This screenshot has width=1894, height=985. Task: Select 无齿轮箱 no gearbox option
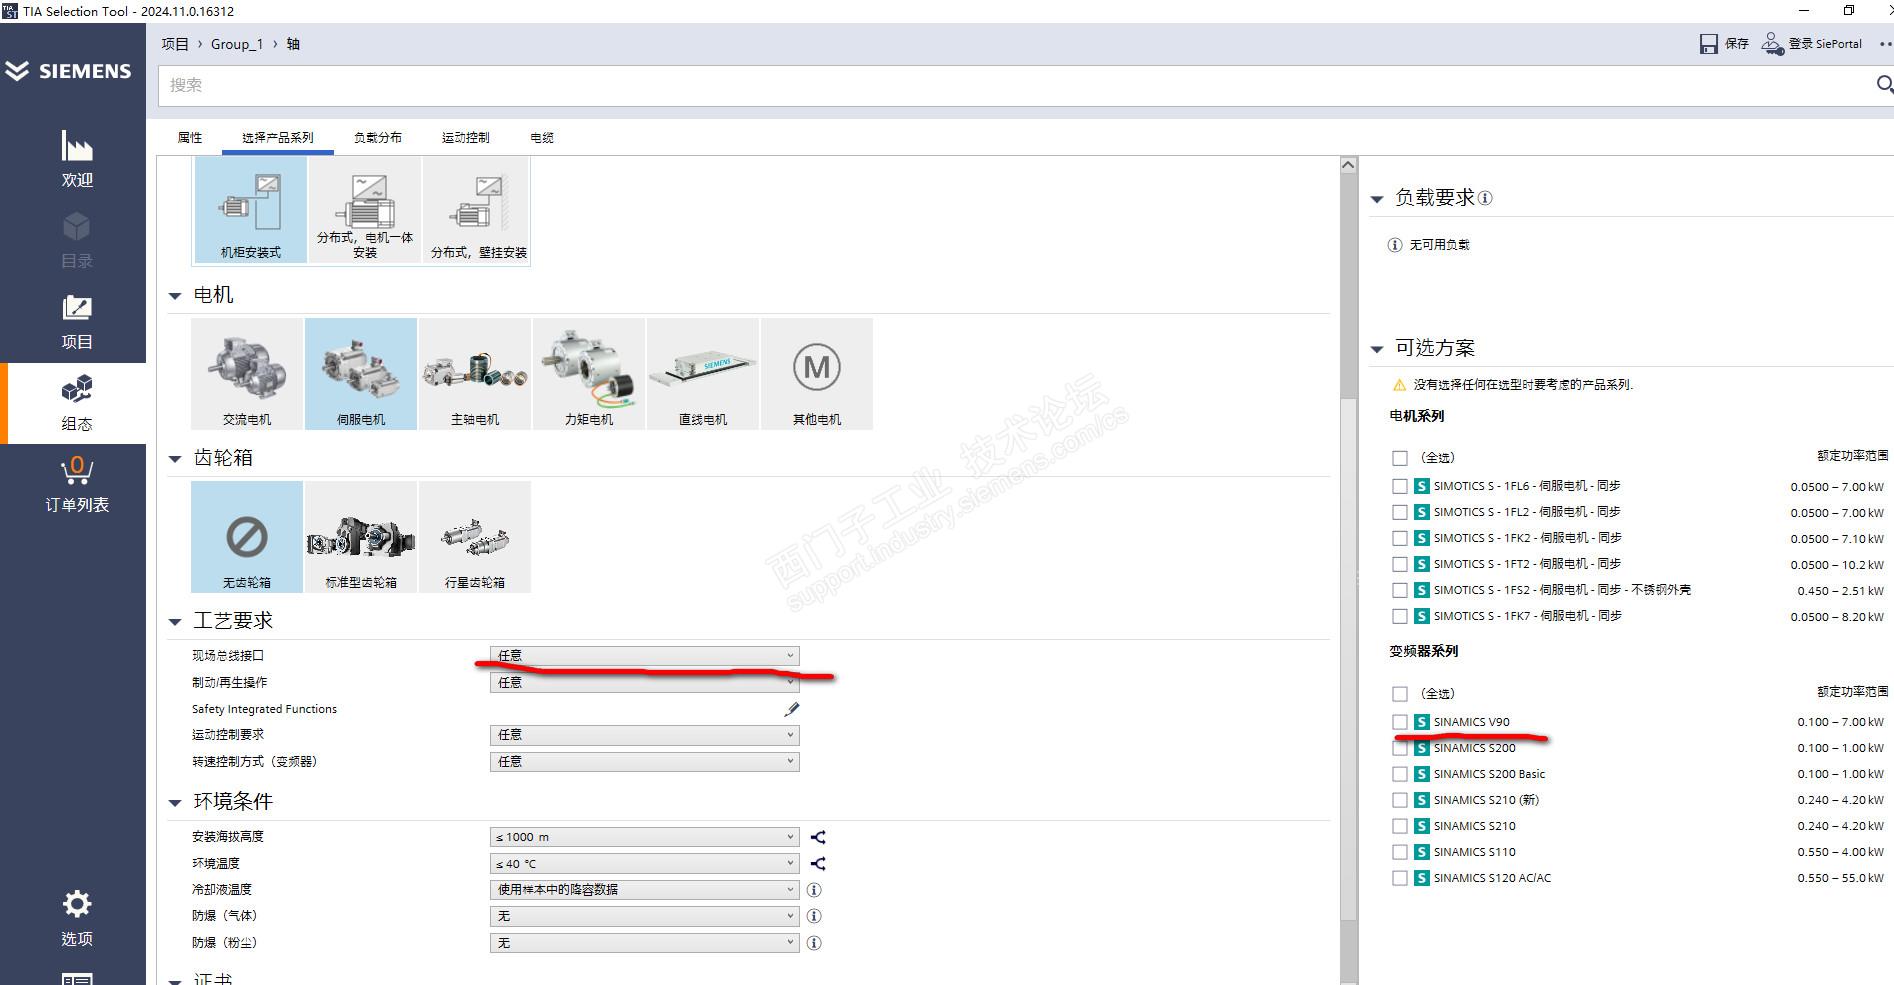247,537
